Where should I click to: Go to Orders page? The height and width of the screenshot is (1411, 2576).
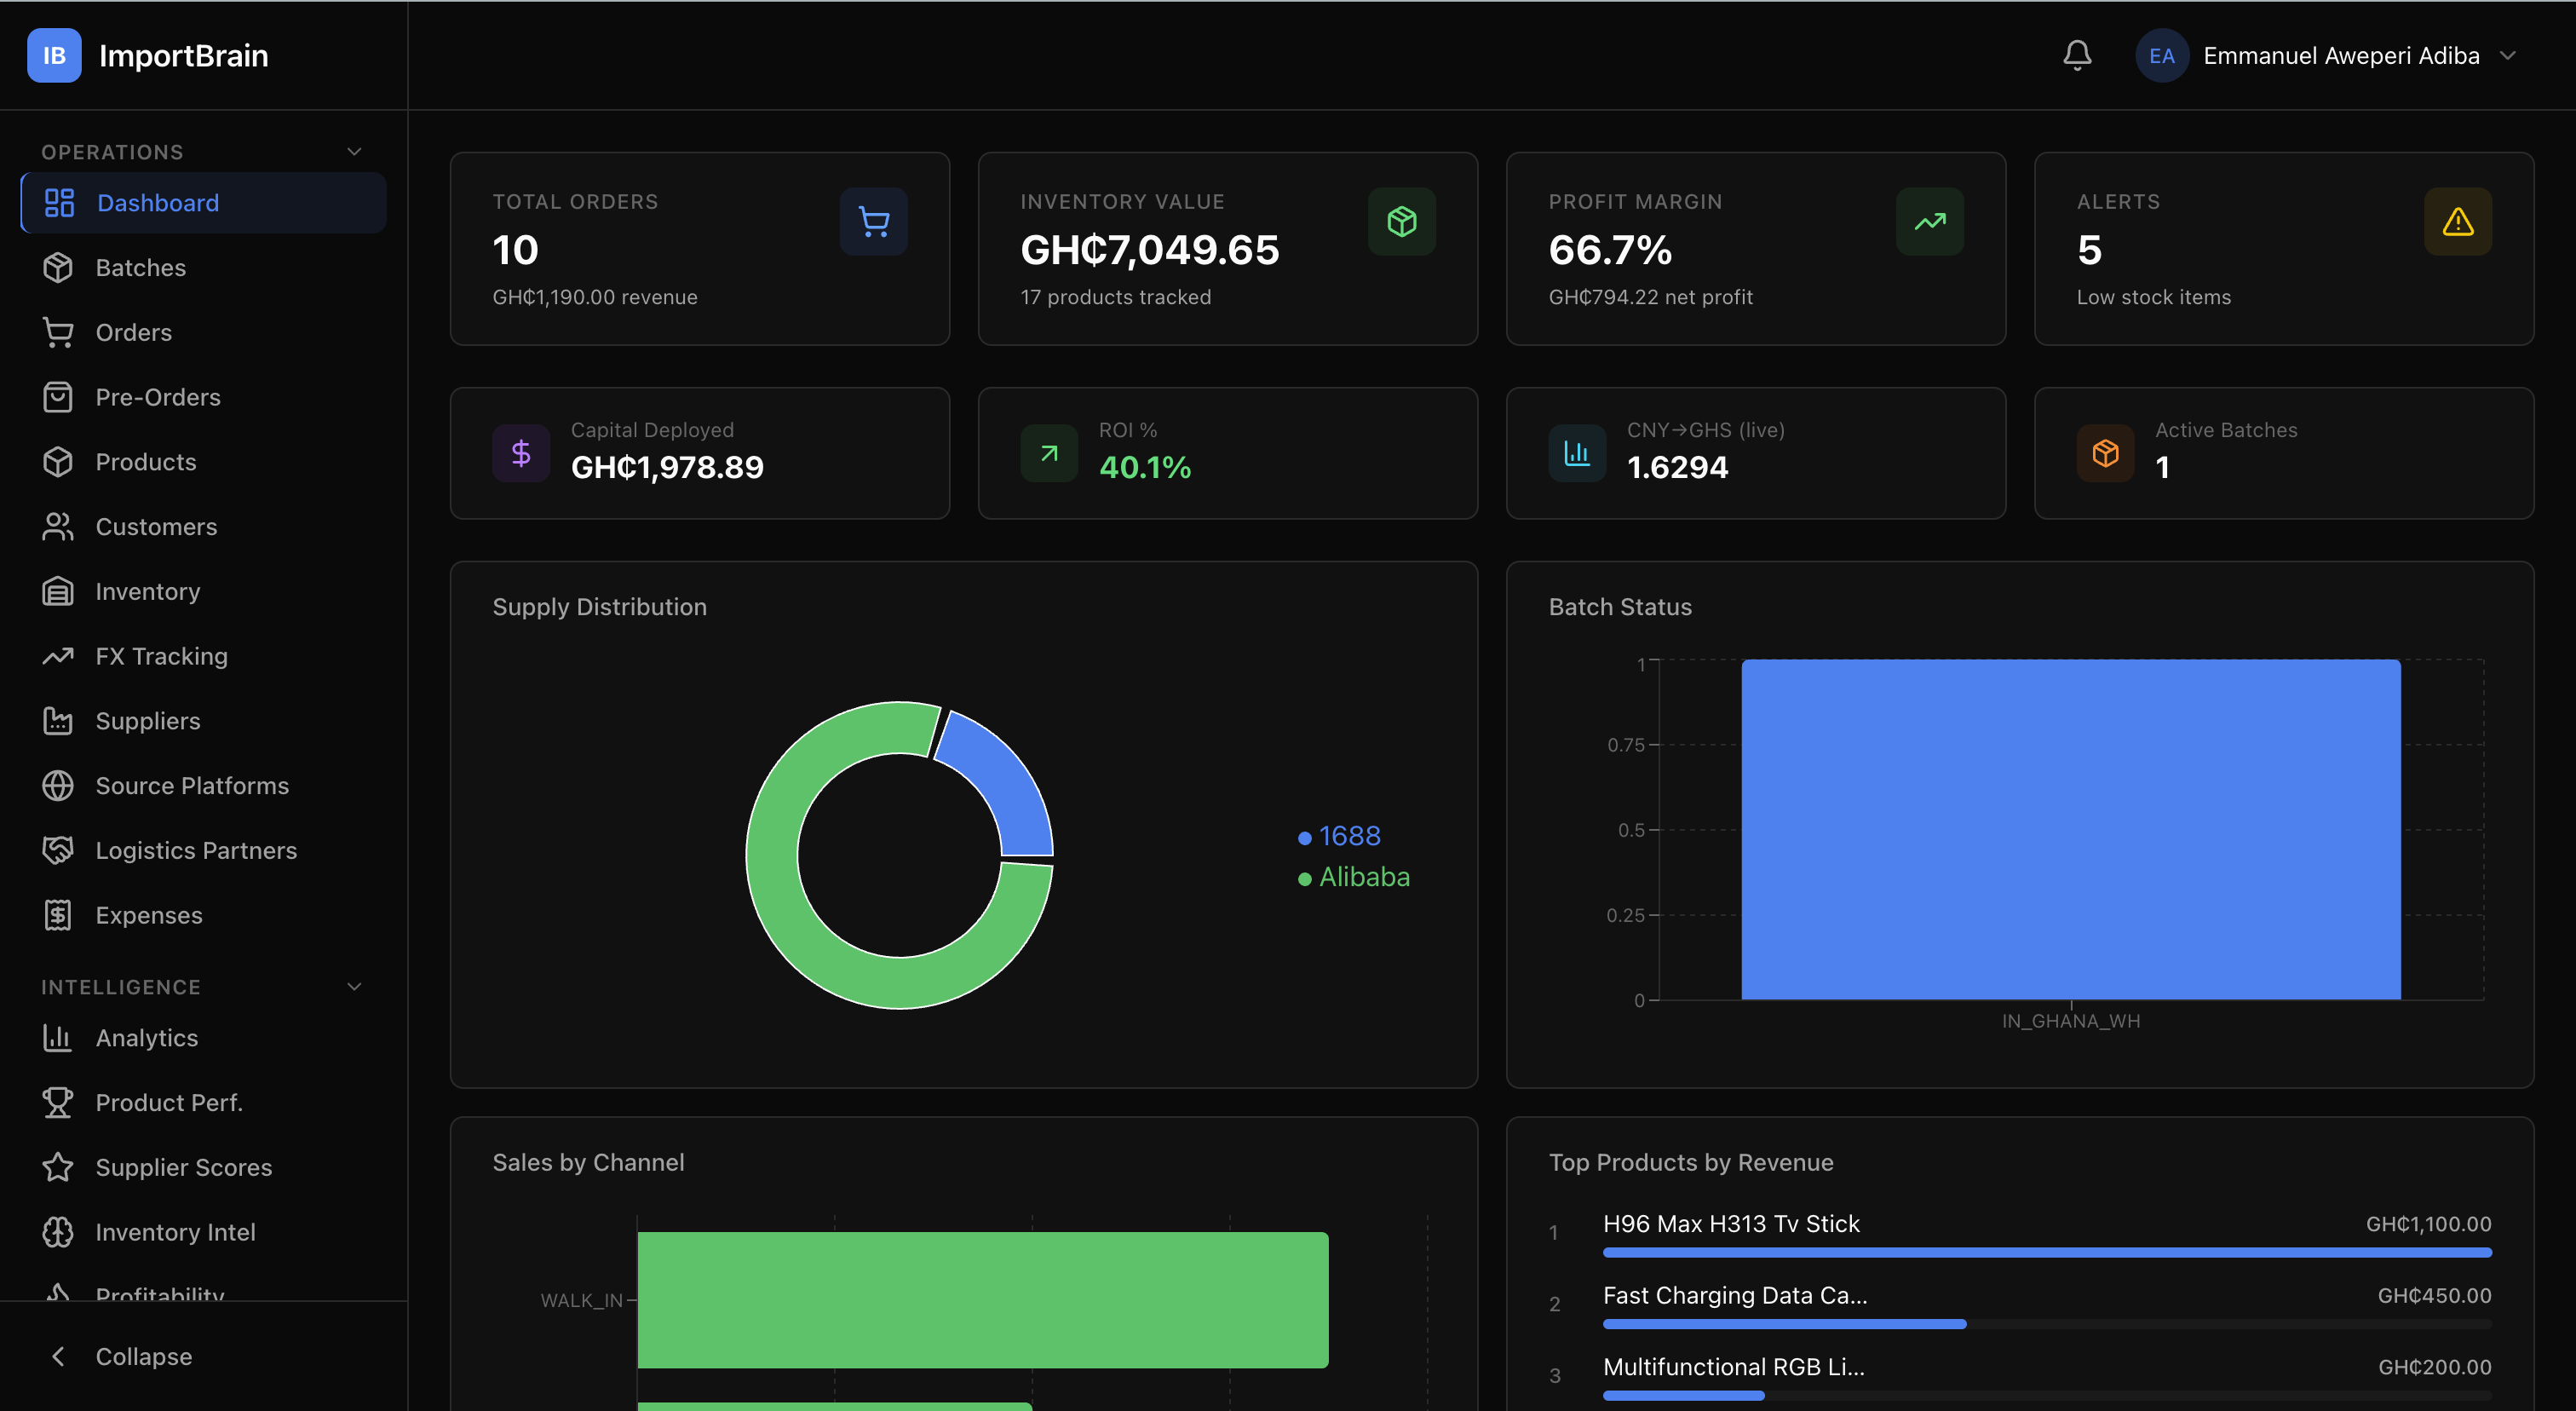[203, 332]
